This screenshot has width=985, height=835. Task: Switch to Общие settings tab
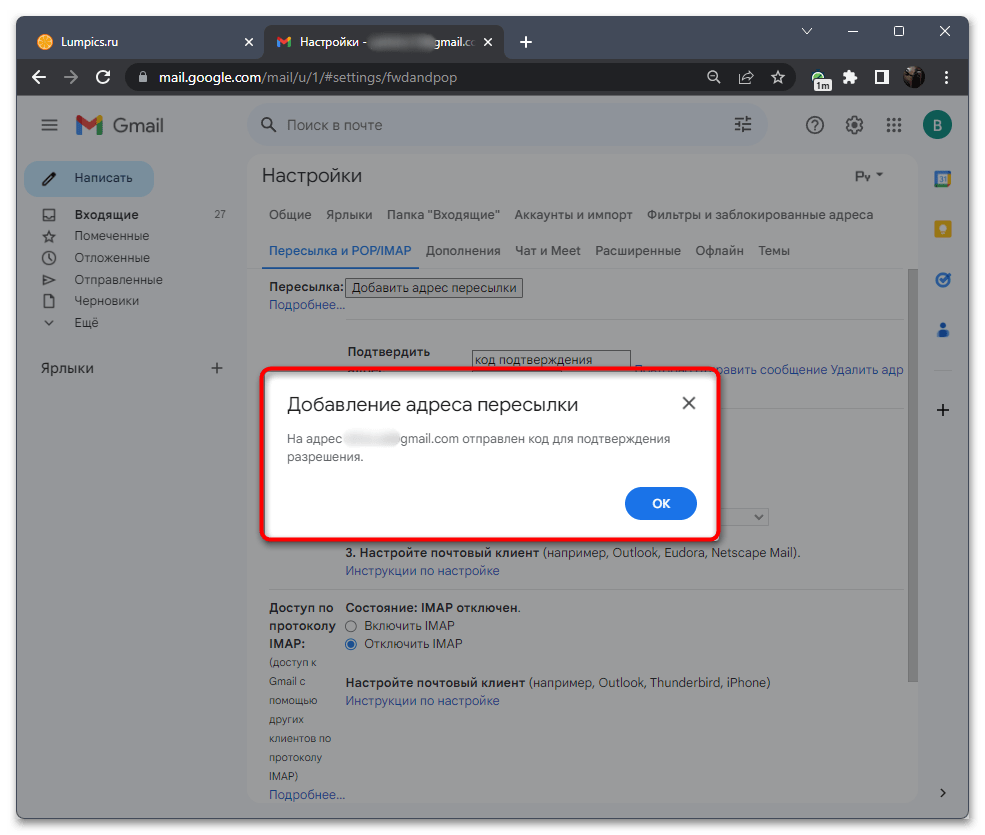click(x=290, y=215)
